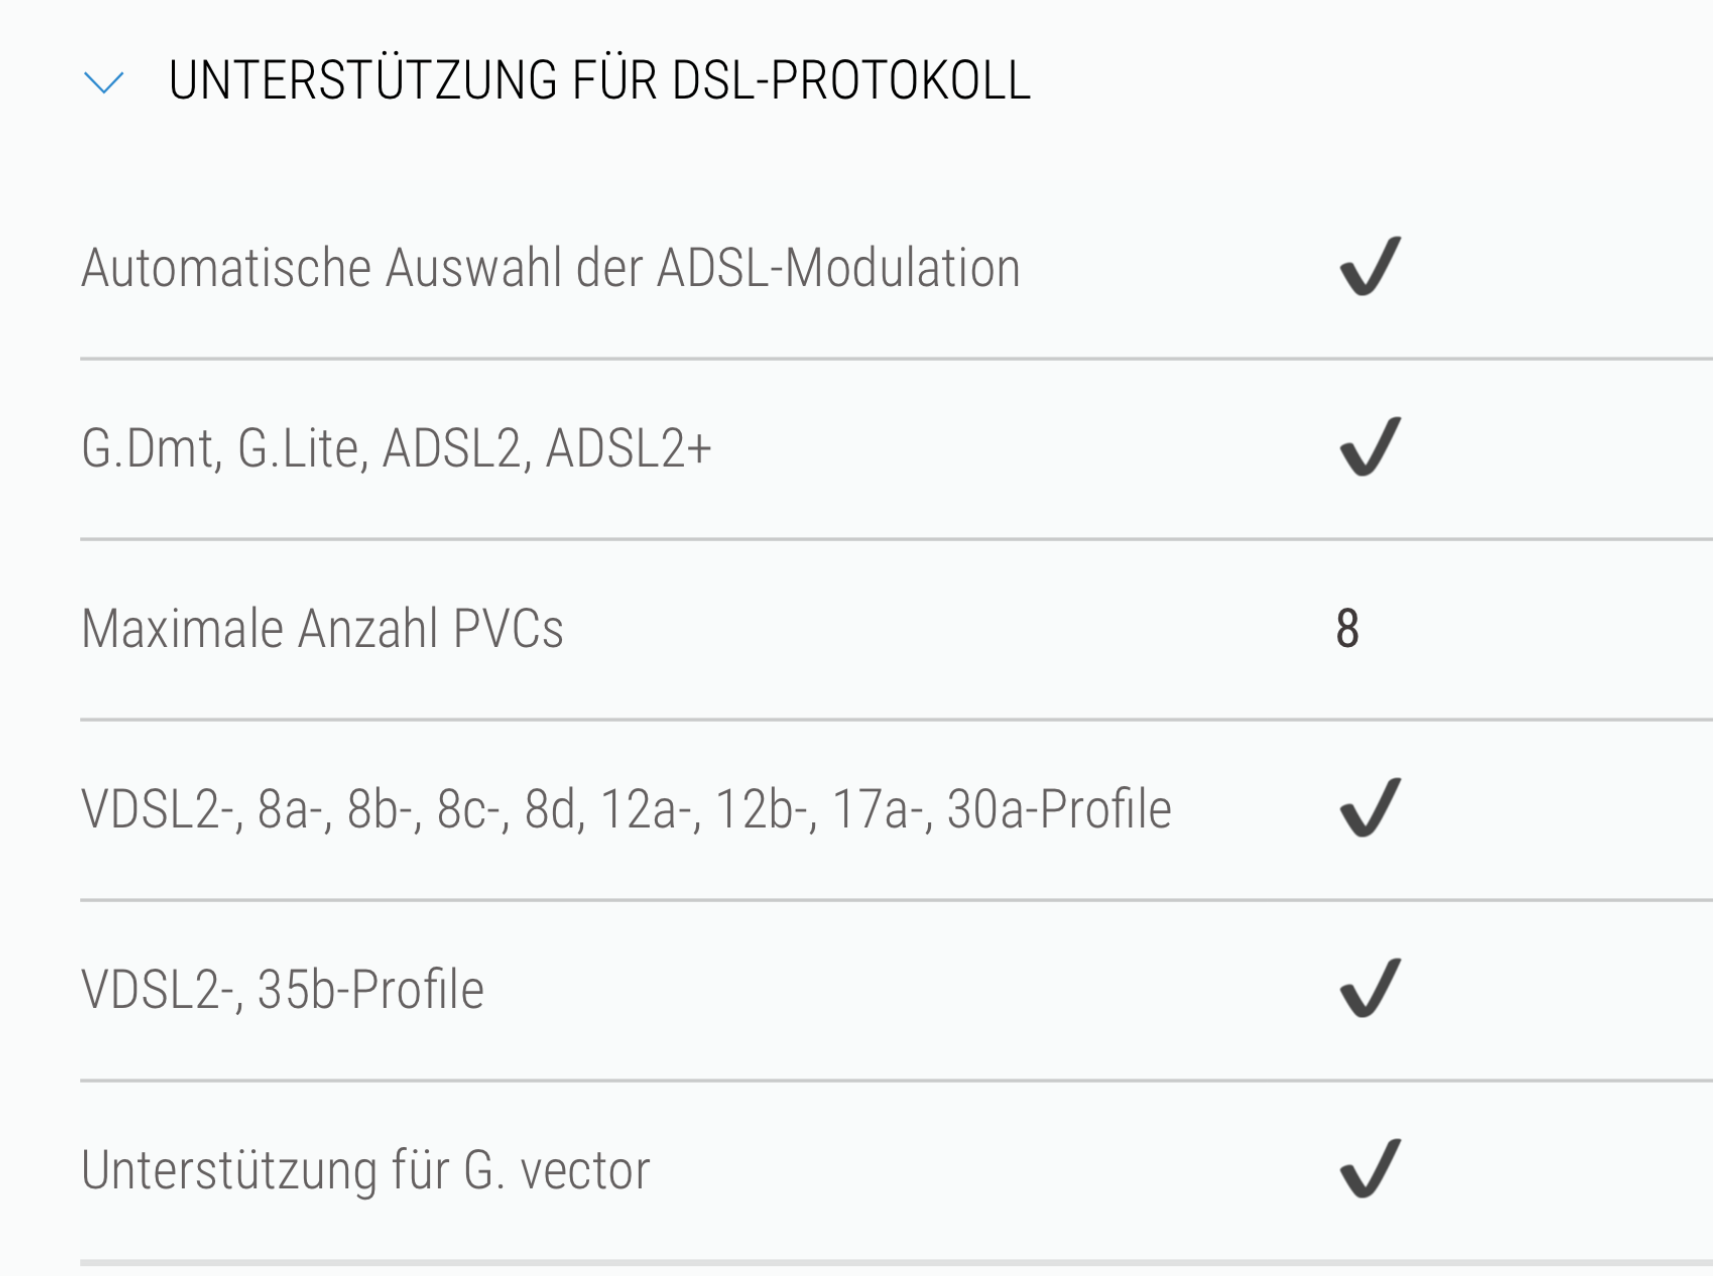Click the UNTERSTÜTZUNG FÜR DSL-PROTOKOLL heading
This screenshot has height=1276, width=1713.
tap(599, 80)
